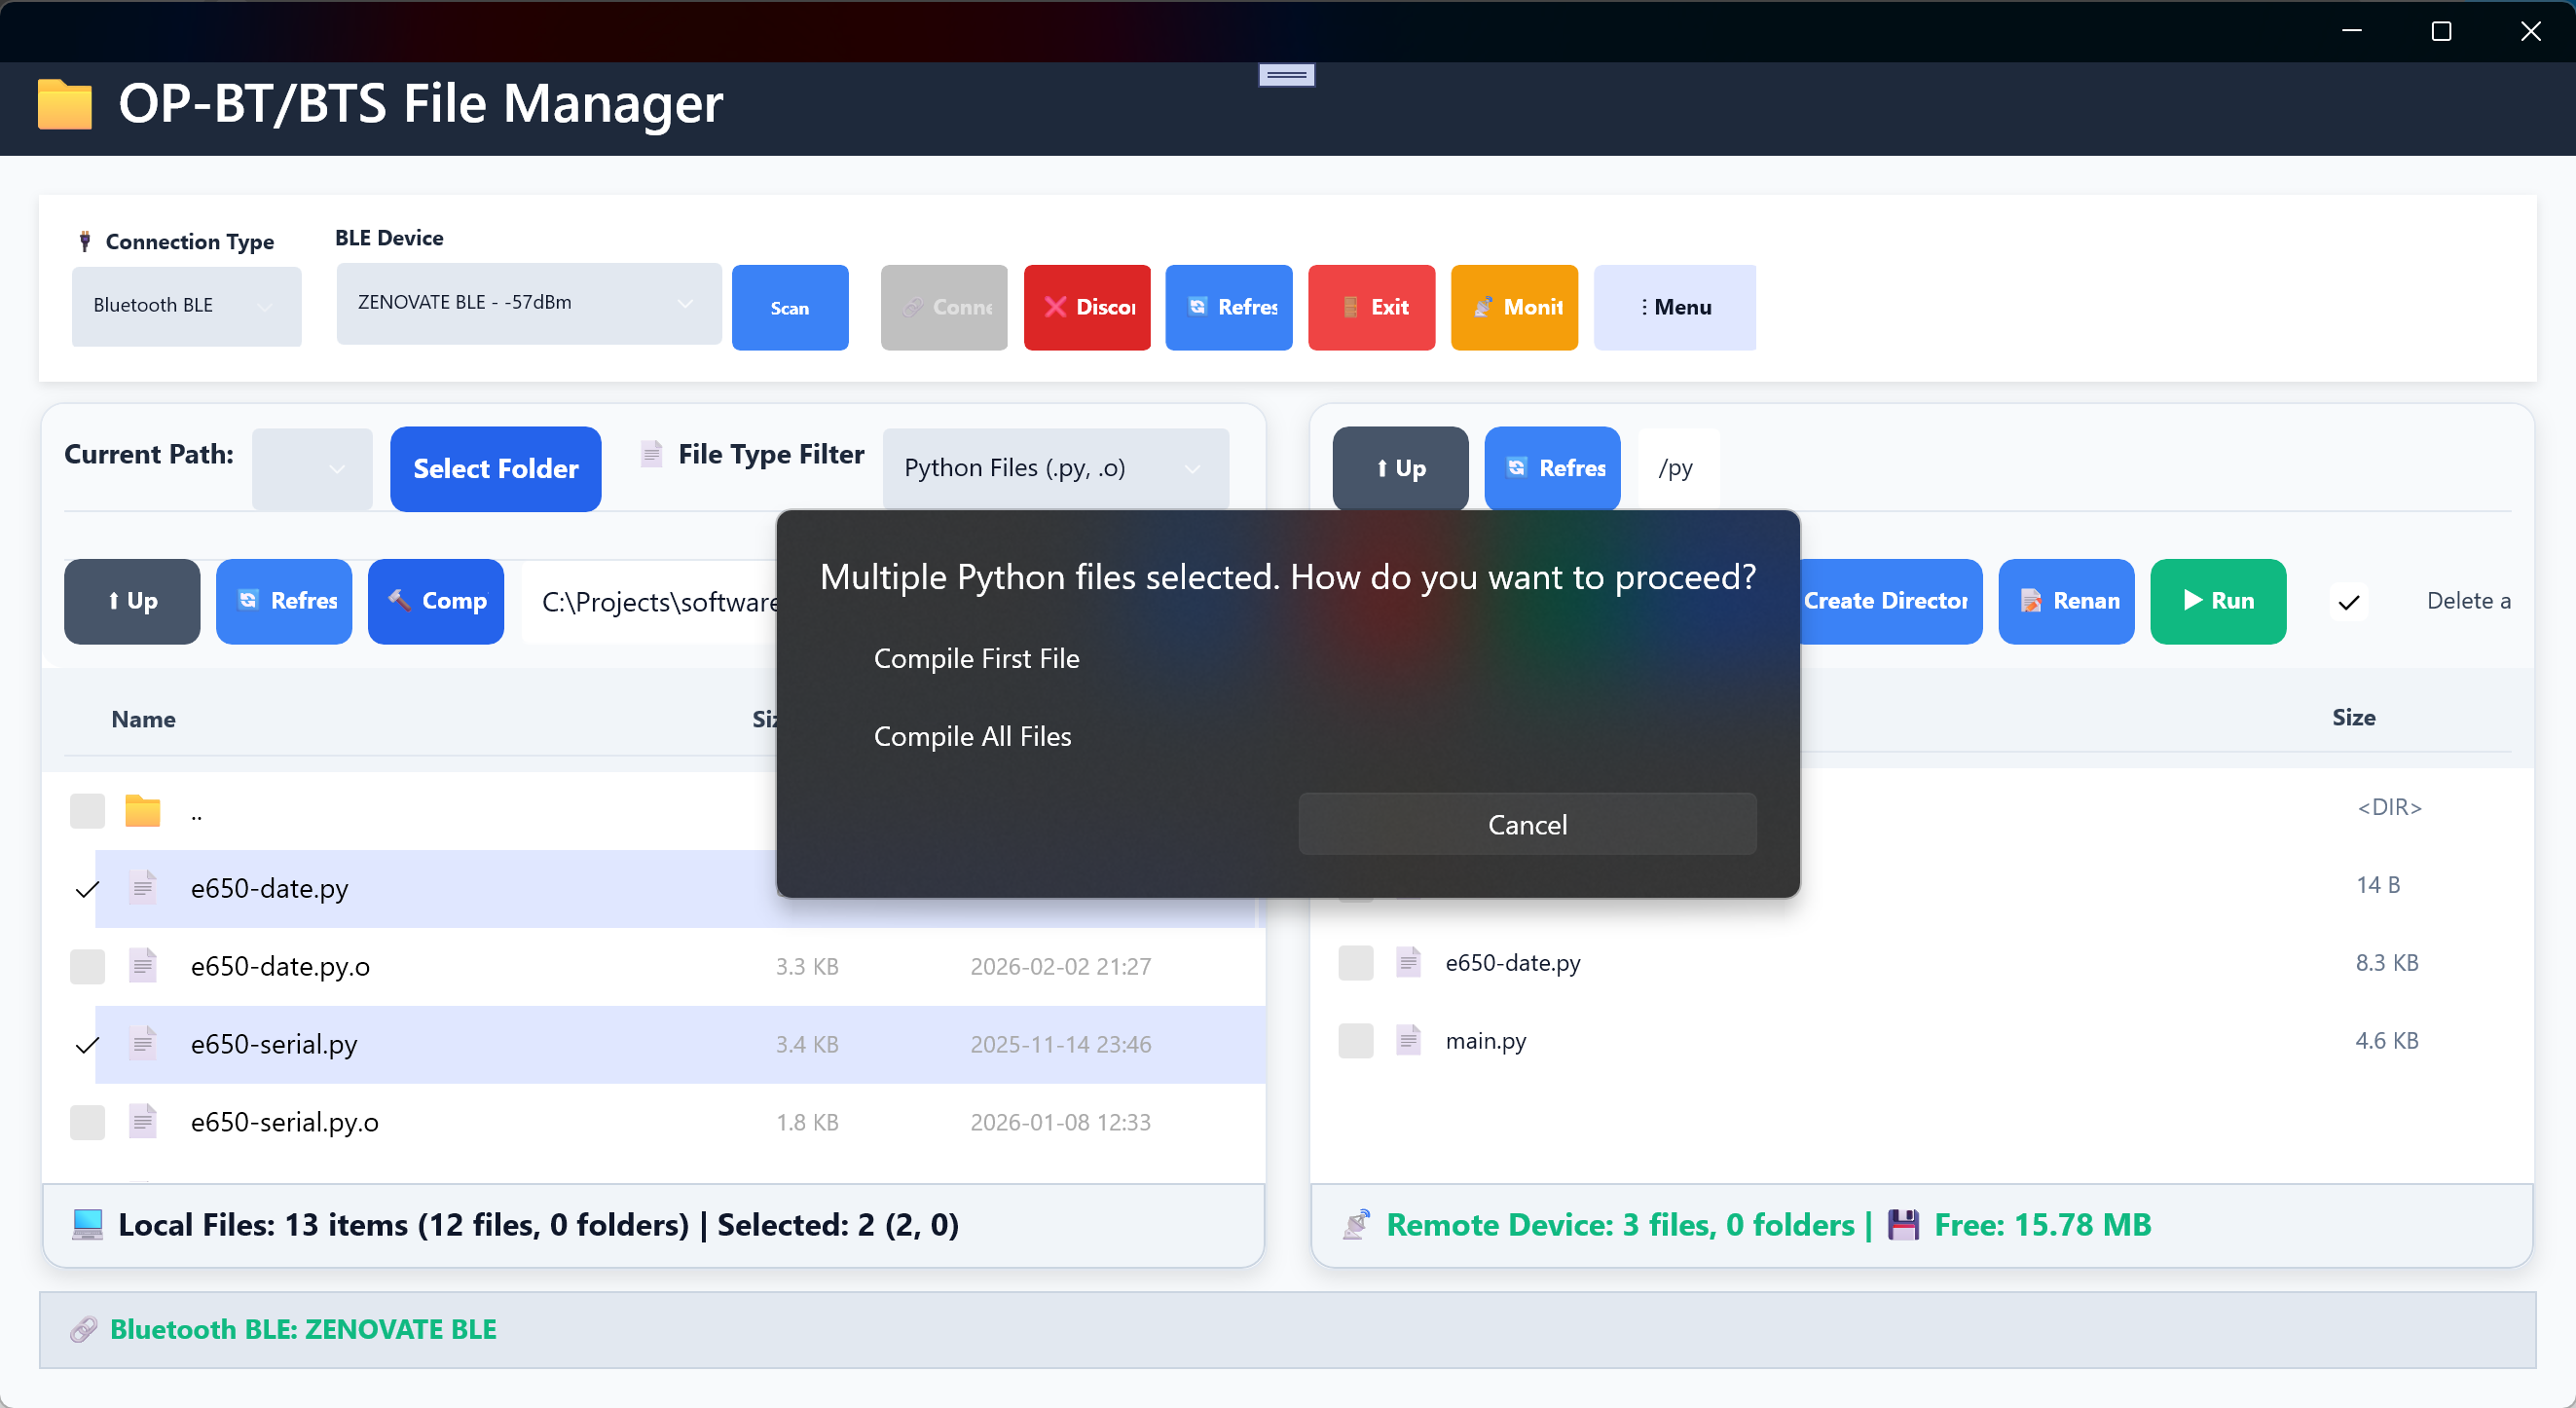Click Select Folder for the local path
This screenshot has height=1408, width=2576.
(495, 468)
